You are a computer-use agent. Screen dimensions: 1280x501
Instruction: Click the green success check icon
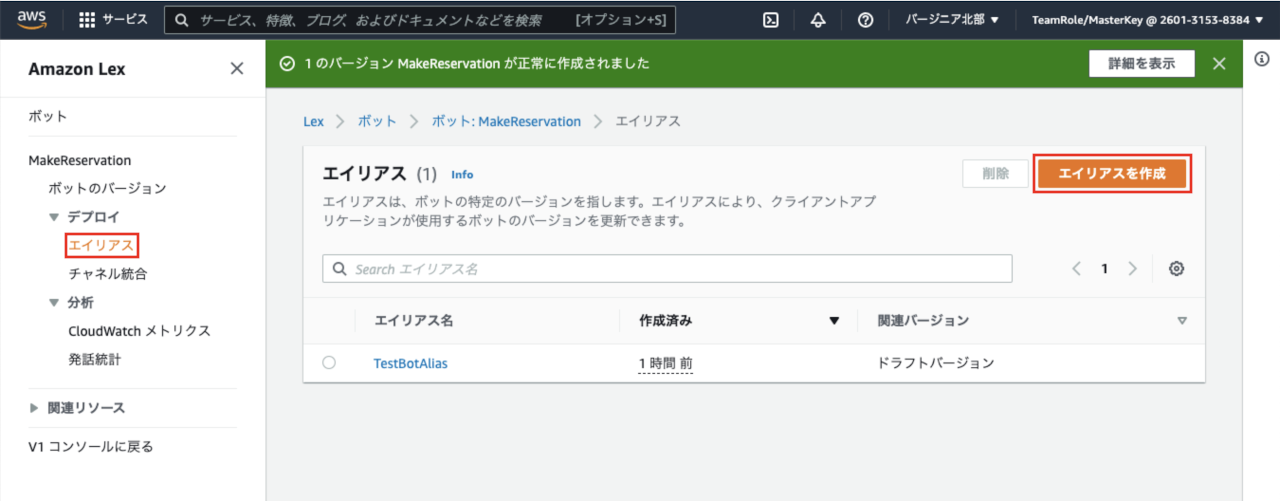tap(288, 63)
